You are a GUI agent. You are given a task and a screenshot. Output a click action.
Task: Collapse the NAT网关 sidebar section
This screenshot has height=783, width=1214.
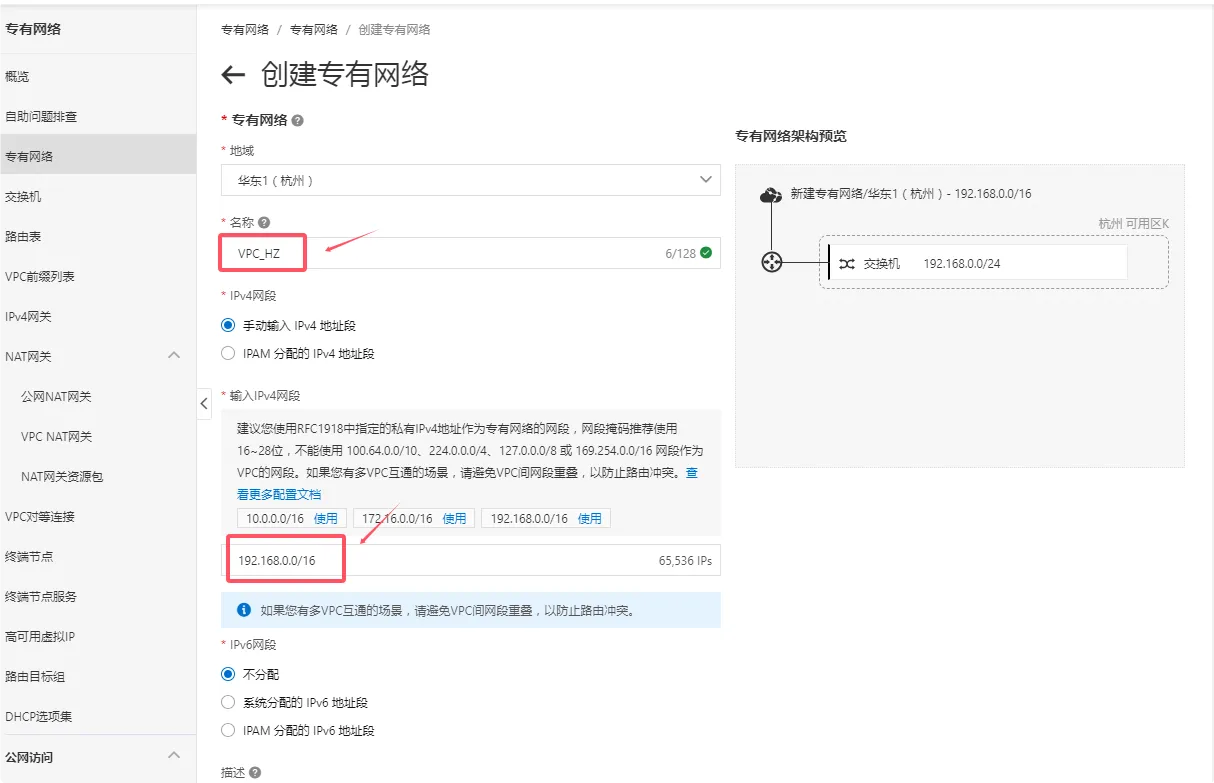coord(174,355)
